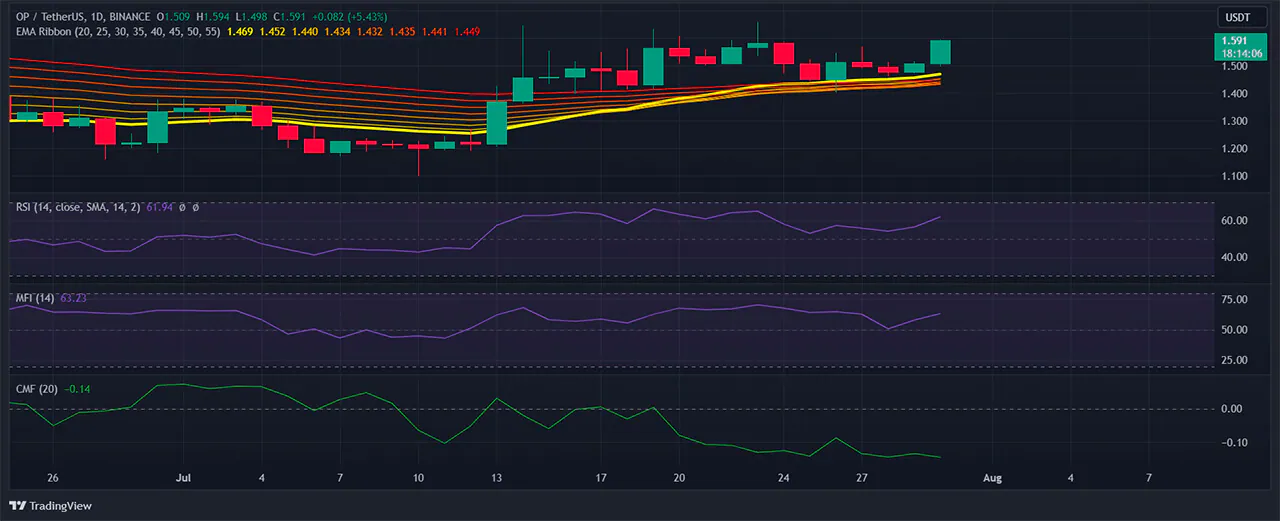Click the 1.500 price axis label
1280x521 pixels.
pos(1233,66)
